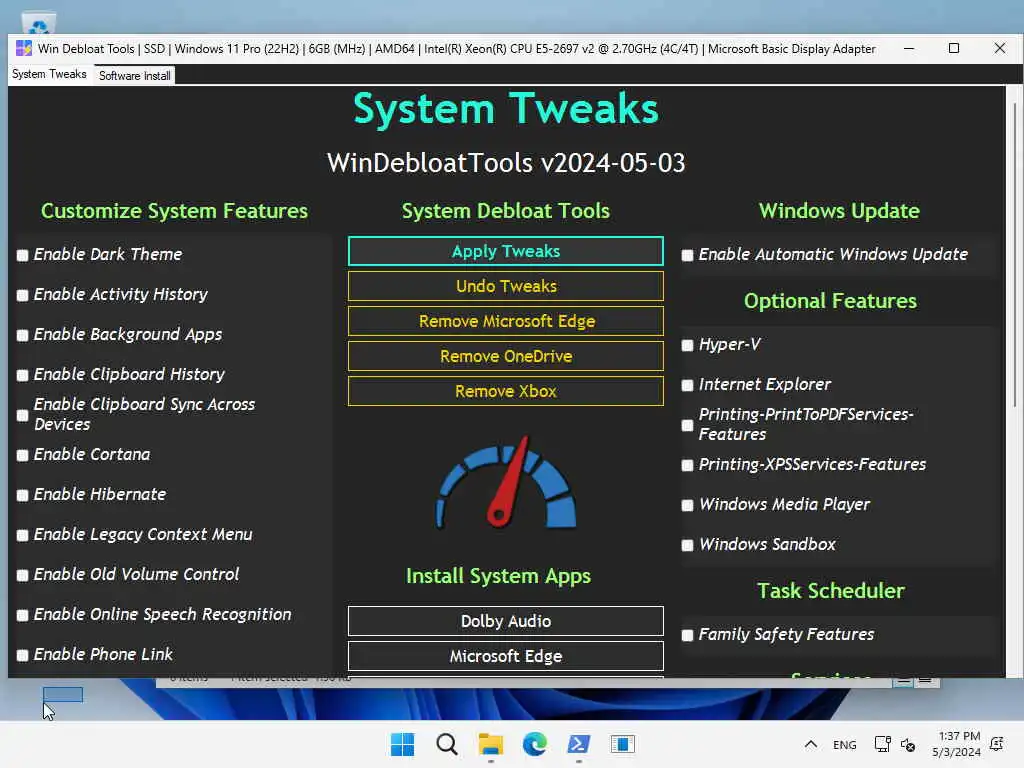Toggle Enable Phone Link
1024x768 pixels.
pyautogui.click(x=22, y=655)
